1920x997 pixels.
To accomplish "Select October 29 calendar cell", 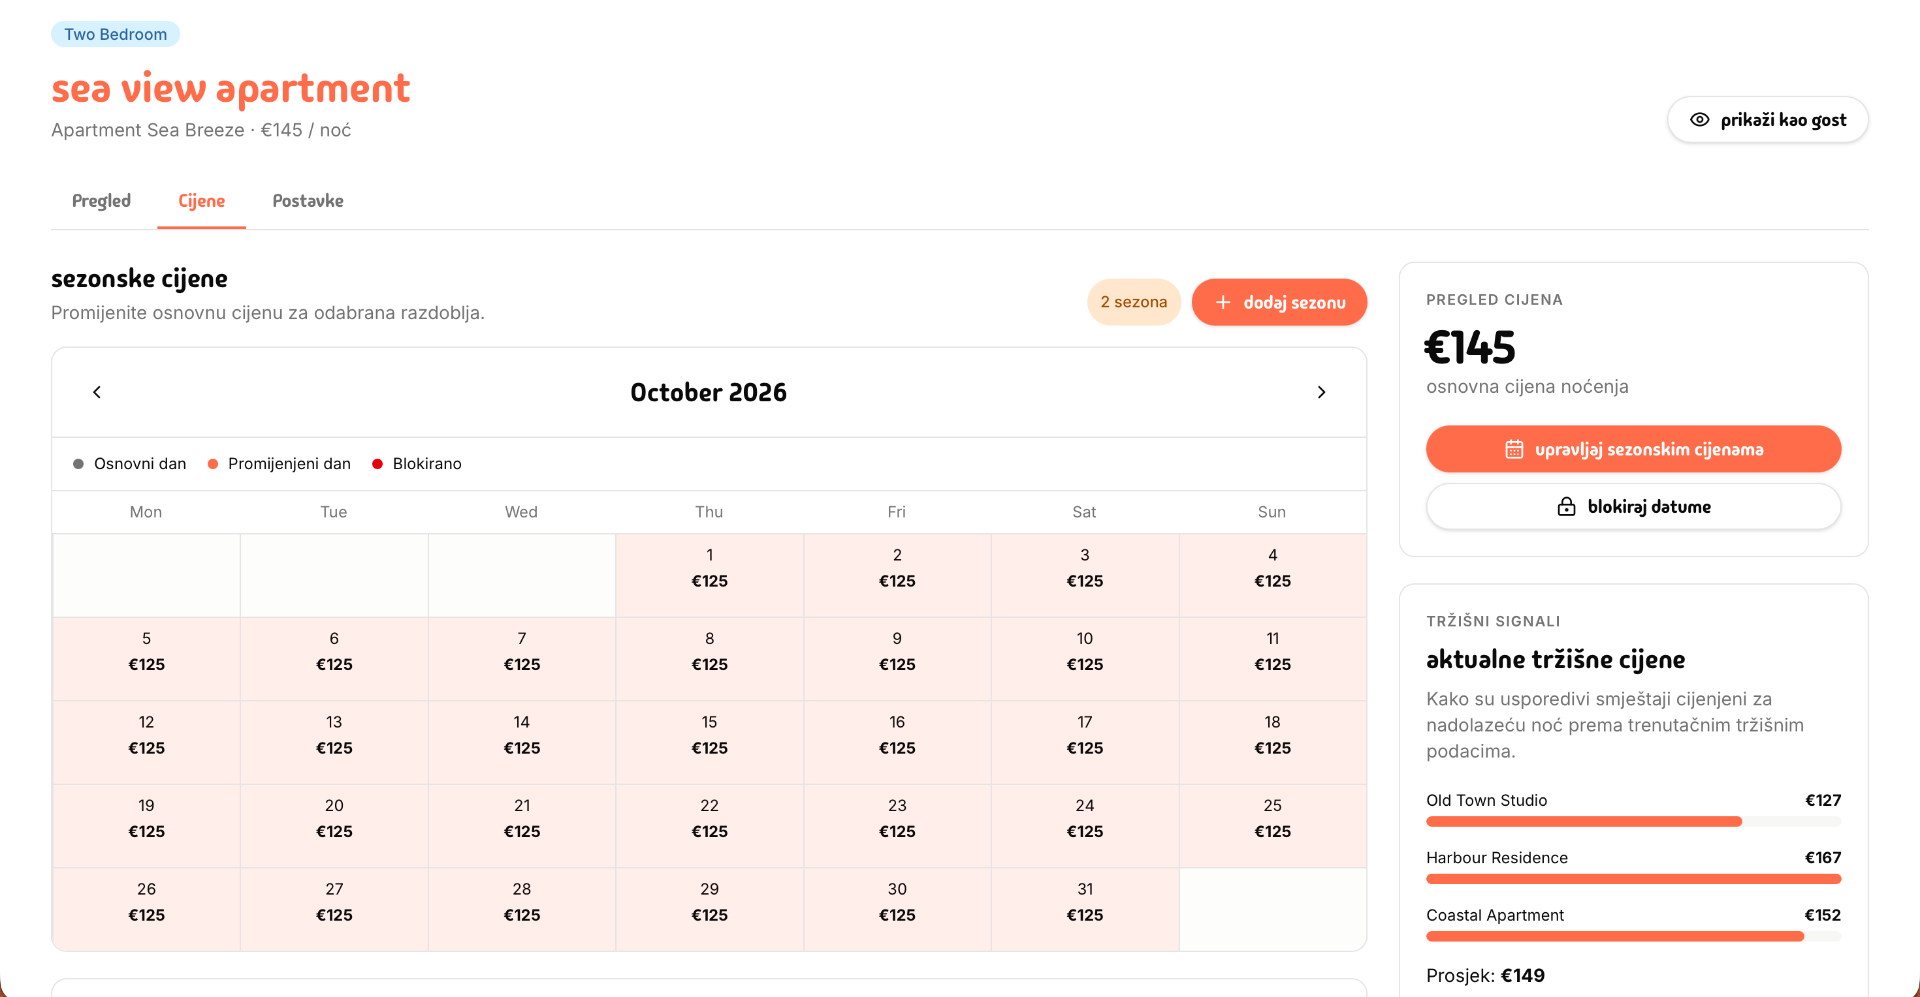I will [x=709, y=909].
